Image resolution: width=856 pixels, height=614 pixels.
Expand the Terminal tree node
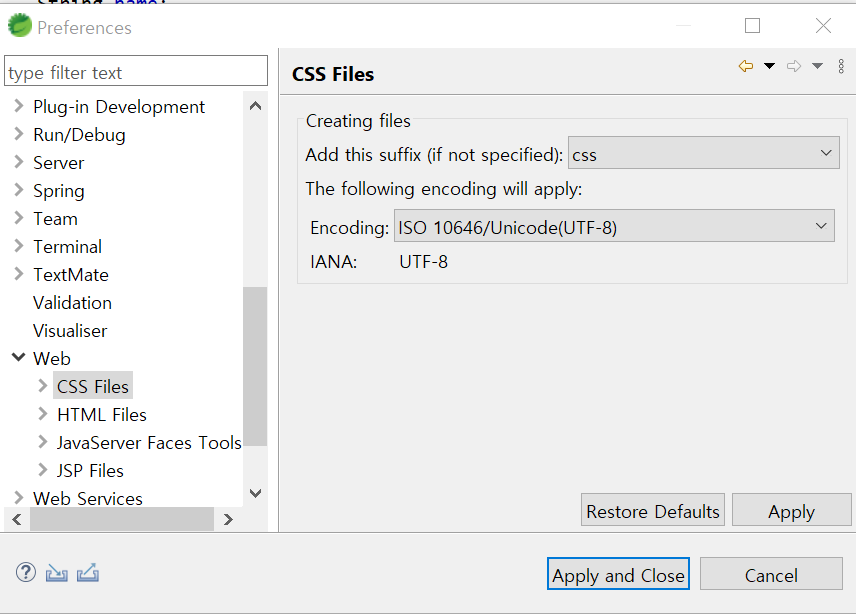pyautogui.click(x=19, y=246)
